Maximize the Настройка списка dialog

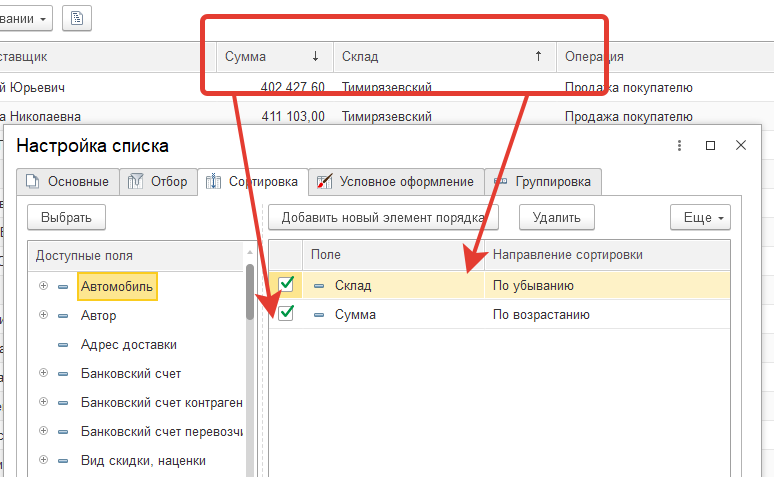point(710,145)
